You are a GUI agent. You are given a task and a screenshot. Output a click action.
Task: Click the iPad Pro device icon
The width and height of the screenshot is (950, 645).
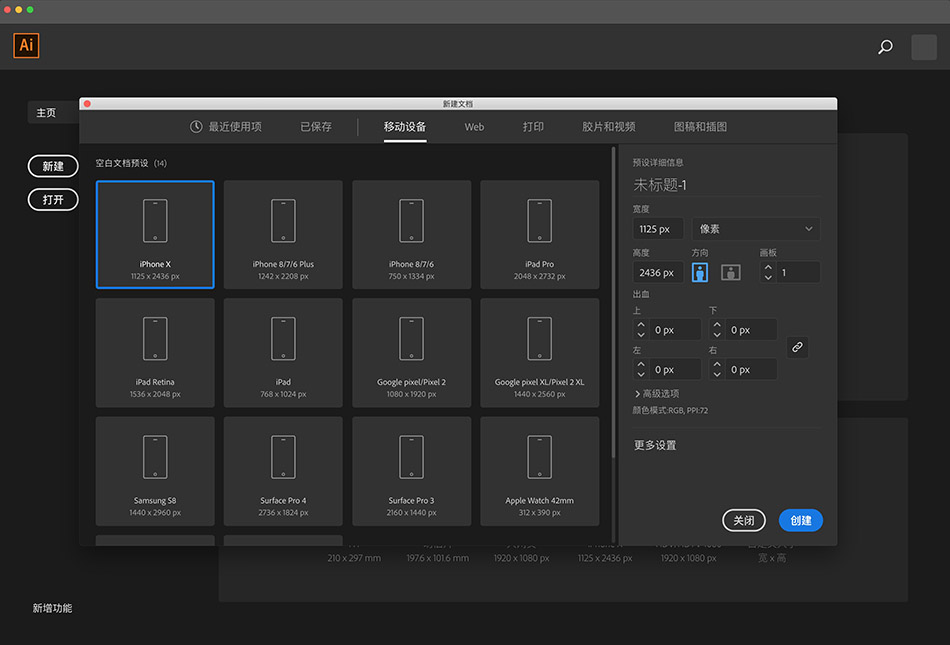pyautogui.click(x=540, y=220)
